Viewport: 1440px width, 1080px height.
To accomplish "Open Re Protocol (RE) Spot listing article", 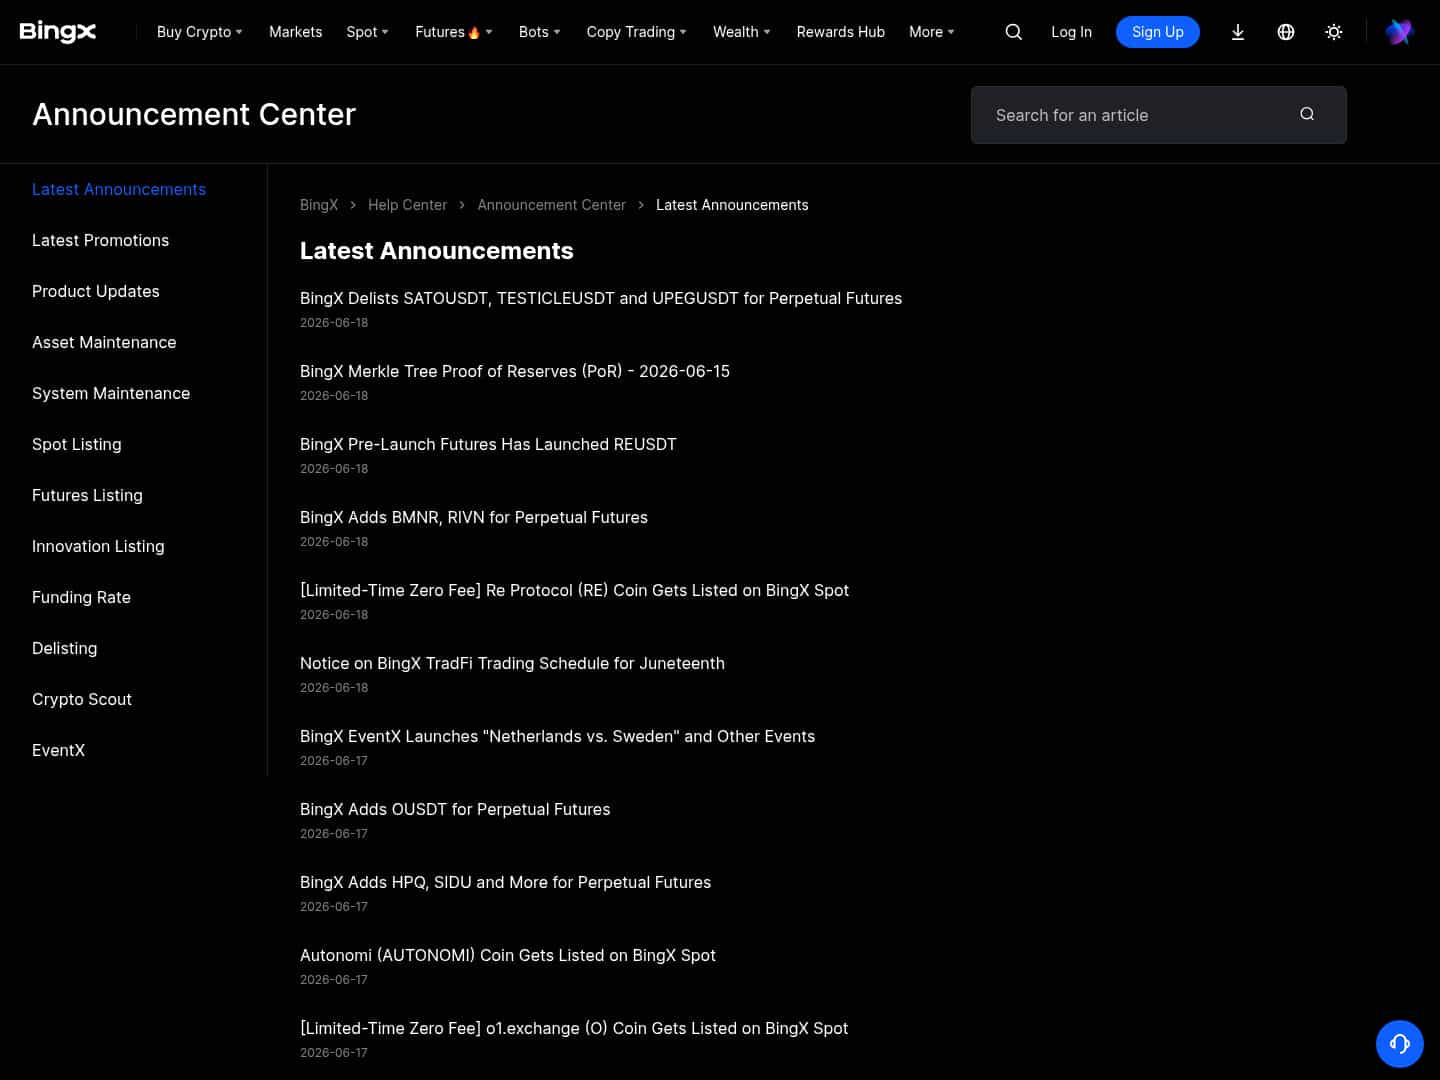I will point(574,590).
